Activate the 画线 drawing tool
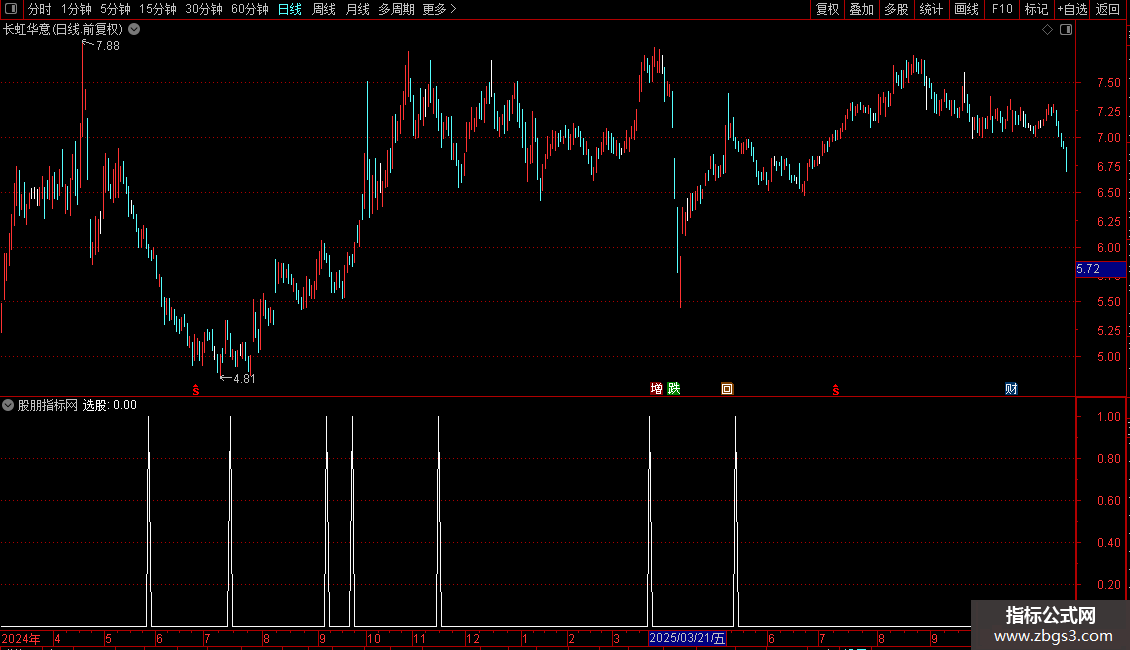 point(966,9)
